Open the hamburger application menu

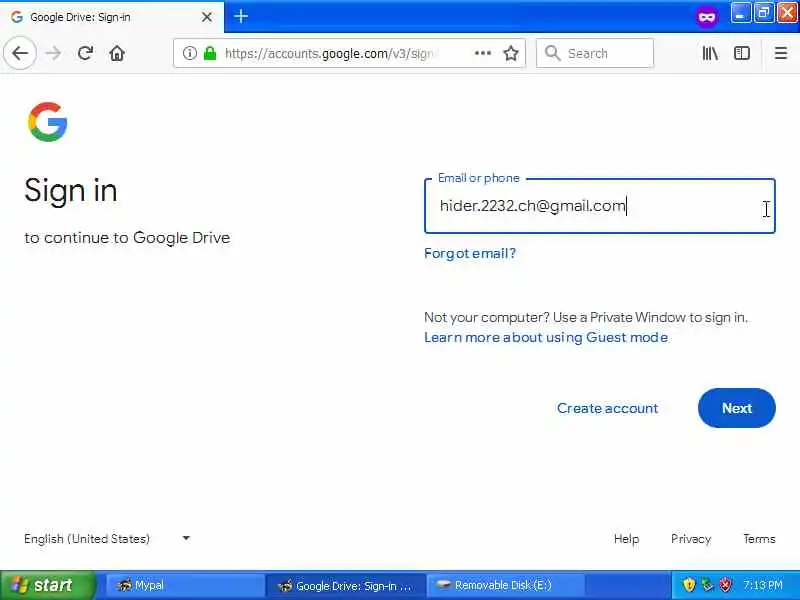(x=781, y=53)
